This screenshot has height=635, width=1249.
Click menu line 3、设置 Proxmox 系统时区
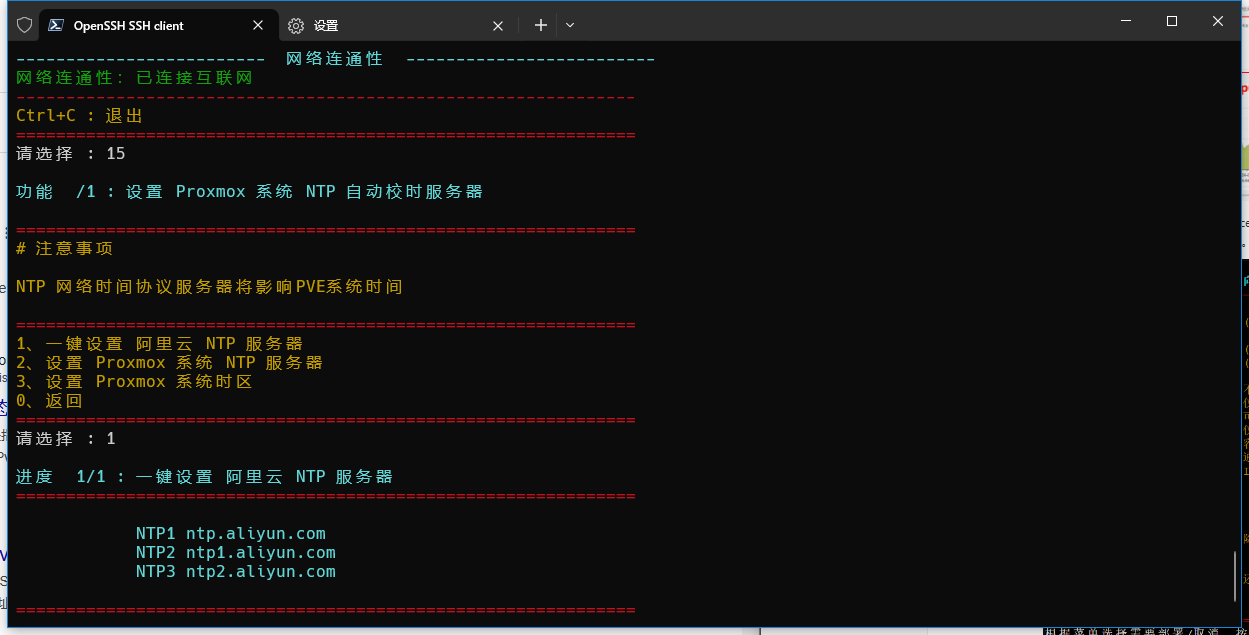pos(135,382)
